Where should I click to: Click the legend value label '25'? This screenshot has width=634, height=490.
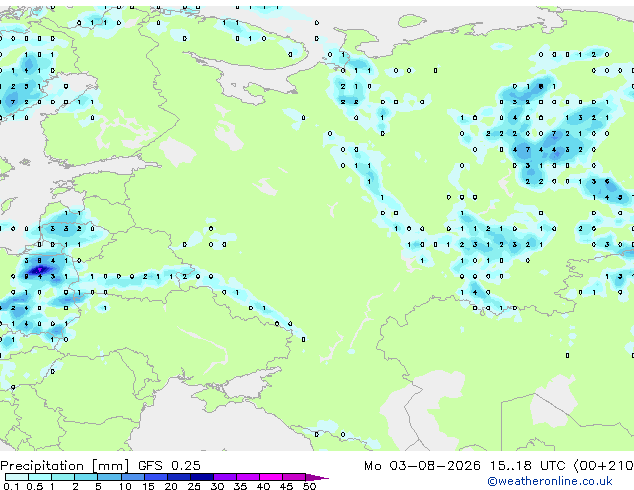coord(194,486)
